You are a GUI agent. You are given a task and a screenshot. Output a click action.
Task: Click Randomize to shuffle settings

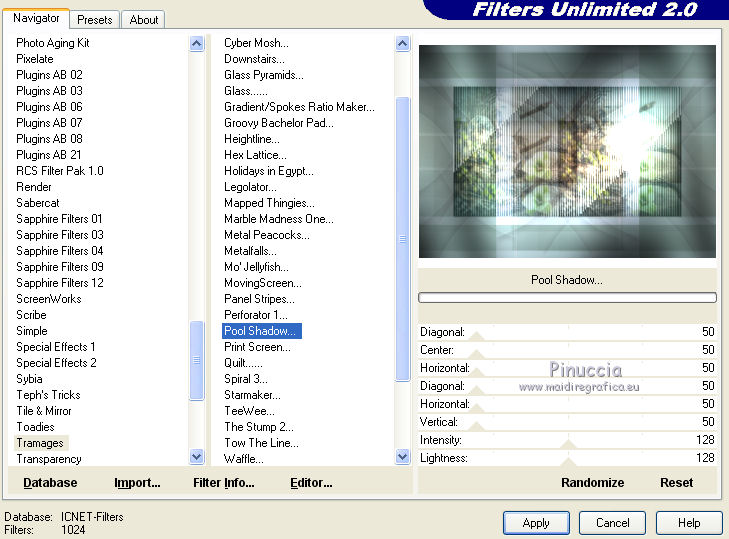click(592, 483)
